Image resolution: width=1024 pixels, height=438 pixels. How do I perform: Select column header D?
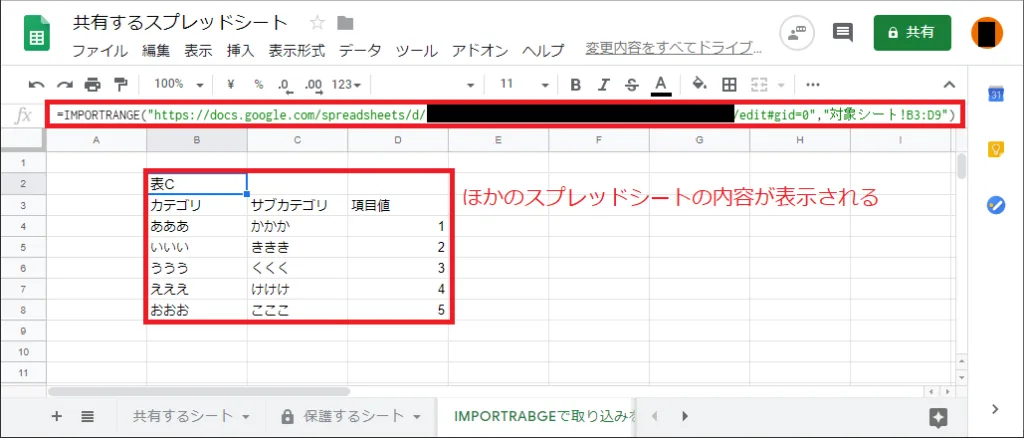398,140
